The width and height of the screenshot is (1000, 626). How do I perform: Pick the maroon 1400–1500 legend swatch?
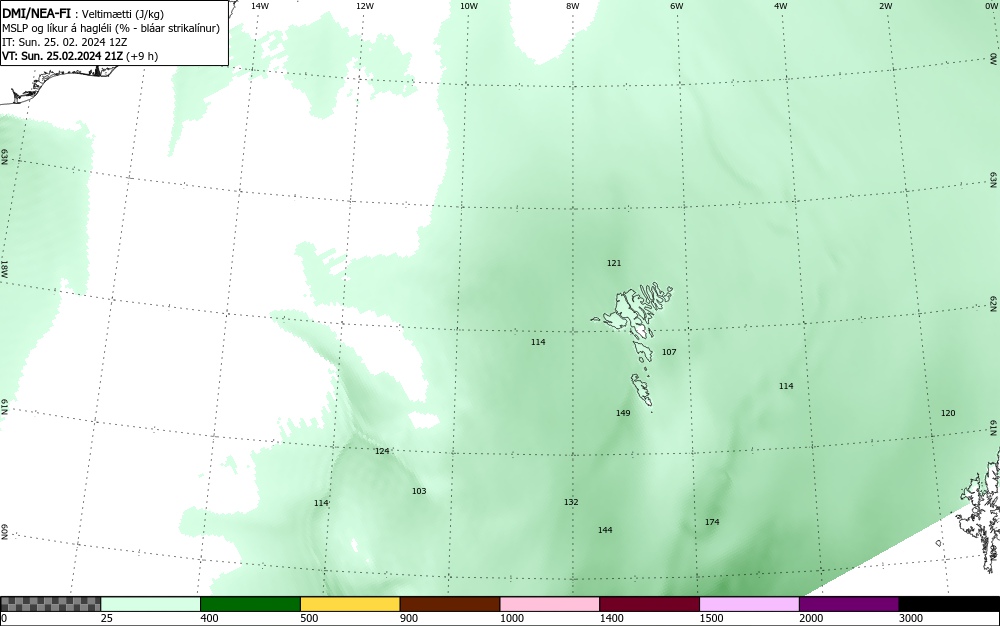pos(649,604)
